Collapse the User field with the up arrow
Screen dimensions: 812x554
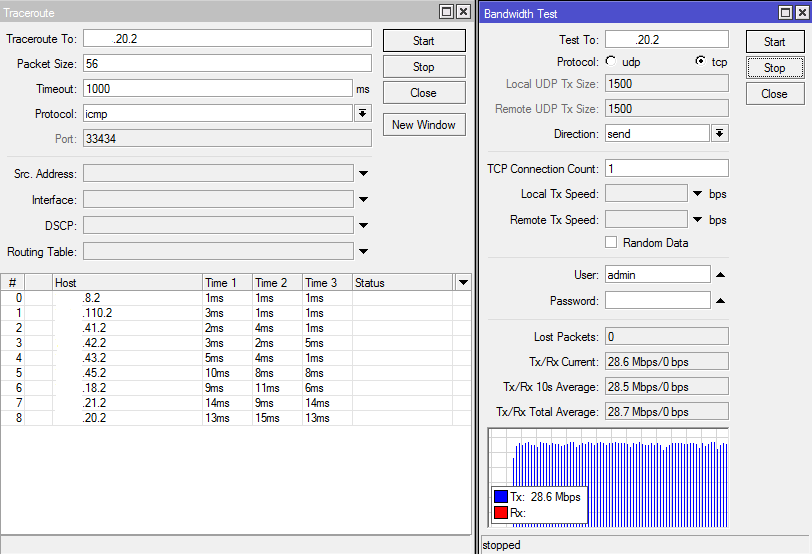click(720, 275)
